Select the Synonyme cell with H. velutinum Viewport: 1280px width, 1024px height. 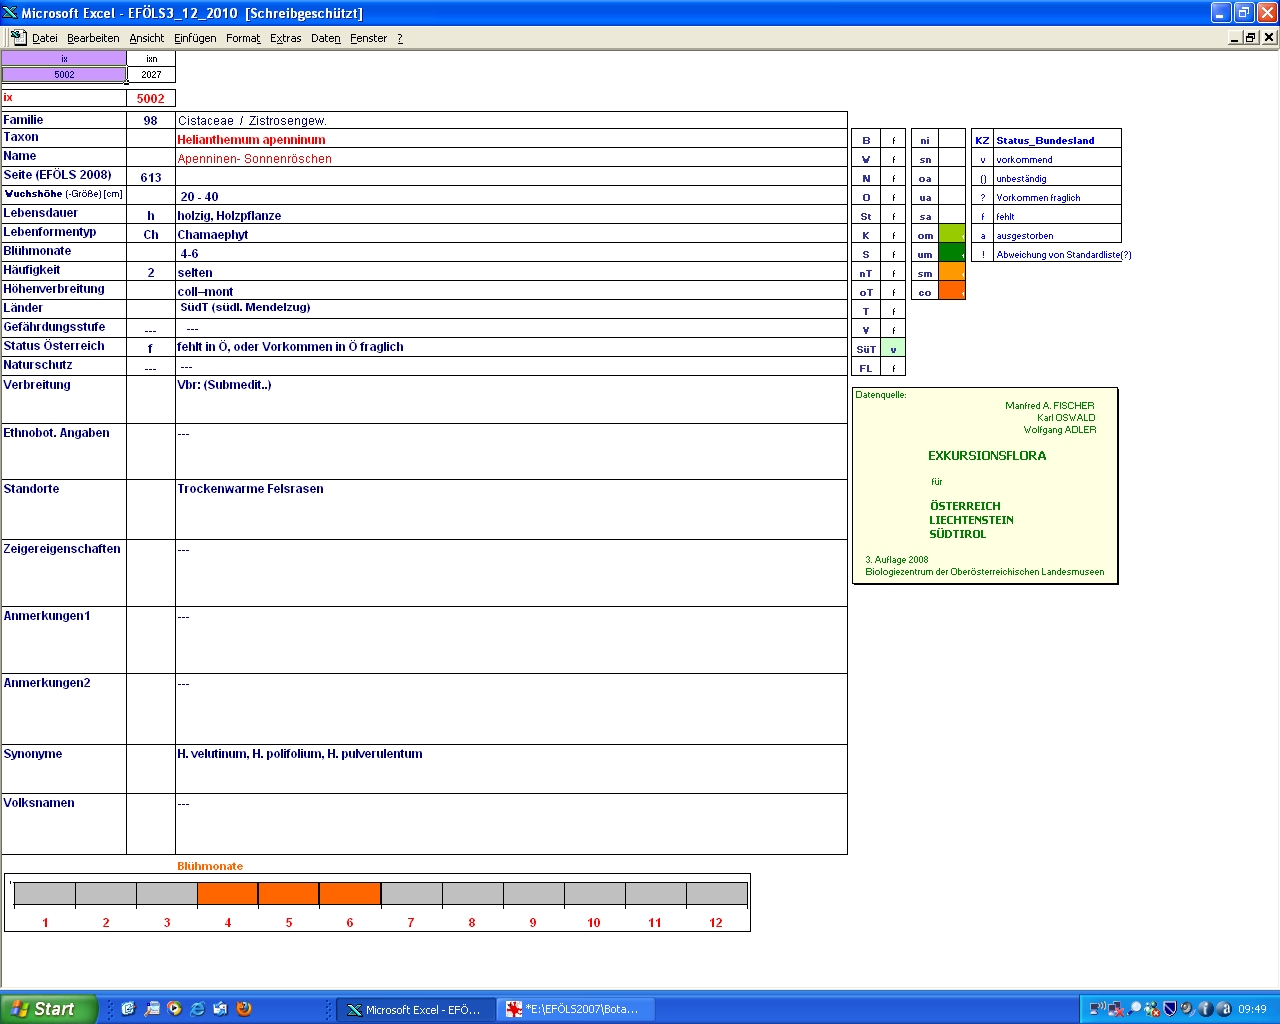point(511,769)
